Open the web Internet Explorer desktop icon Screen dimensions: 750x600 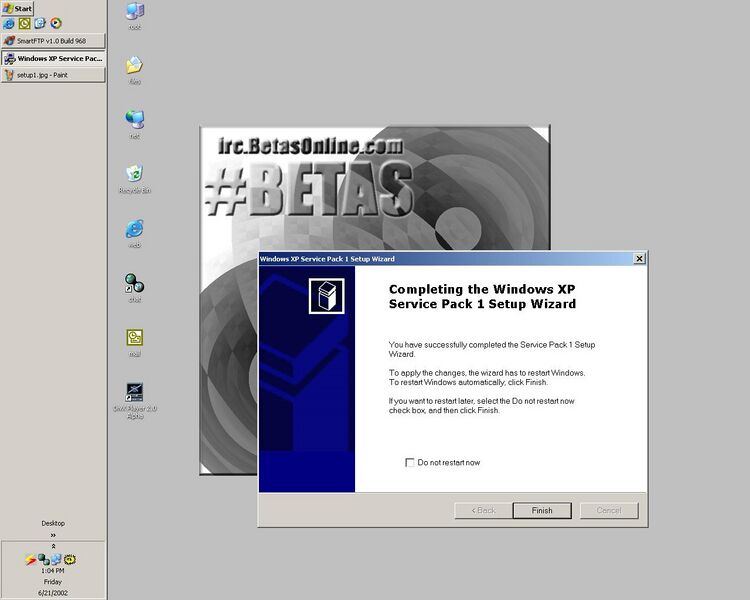135,233
